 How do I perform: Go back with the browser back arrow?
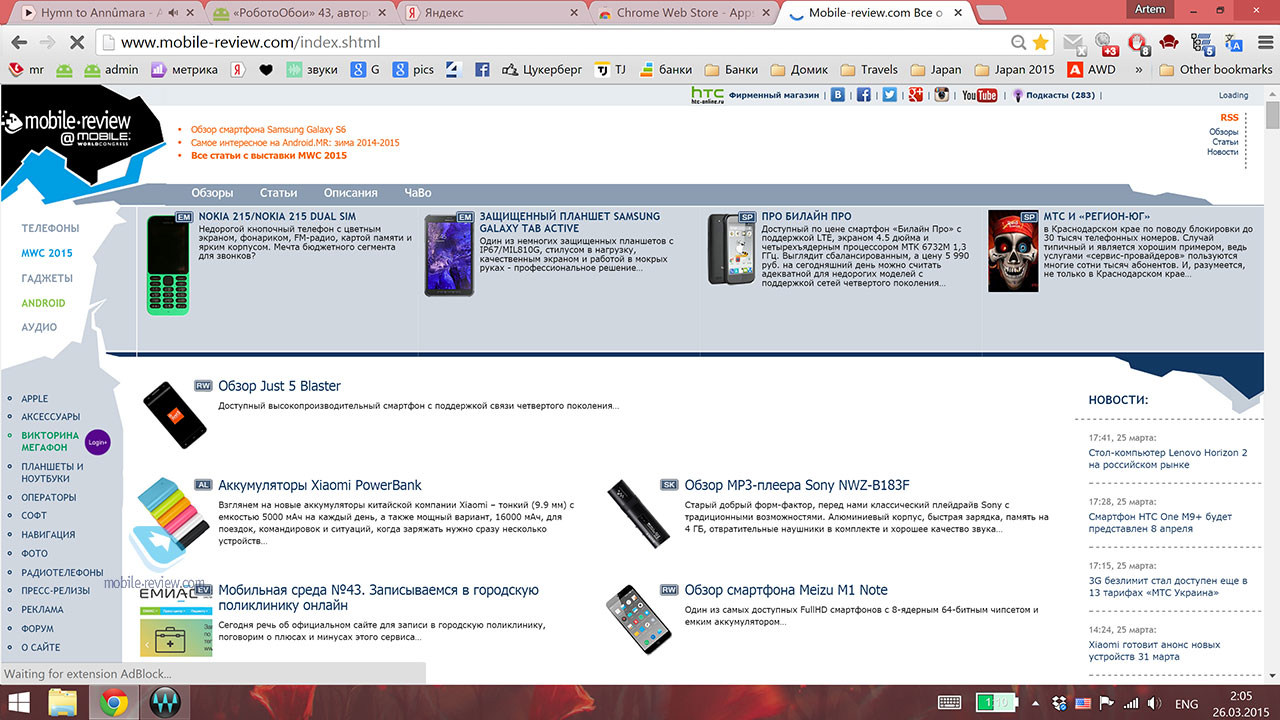coord(18,43)
